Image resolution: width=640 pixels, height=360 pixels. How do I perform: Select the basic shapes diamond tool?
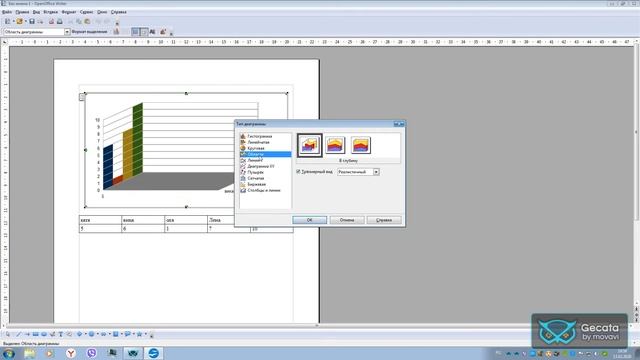pyautogui.click(x=80, y=334)
